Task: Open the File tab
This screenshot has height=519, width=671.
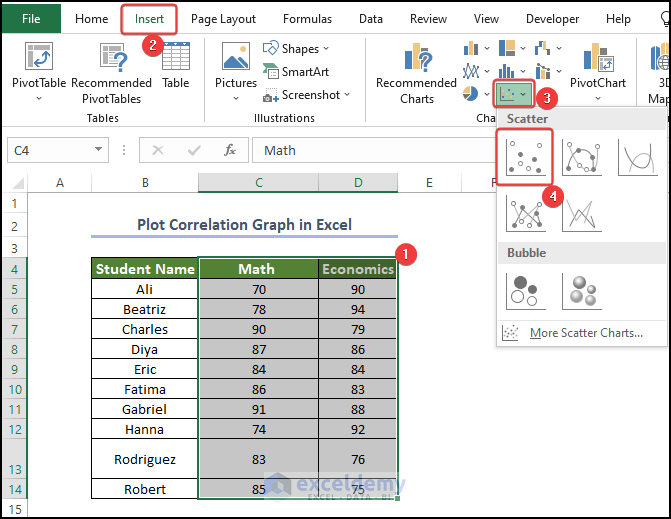Action: [x=31, y=18]
